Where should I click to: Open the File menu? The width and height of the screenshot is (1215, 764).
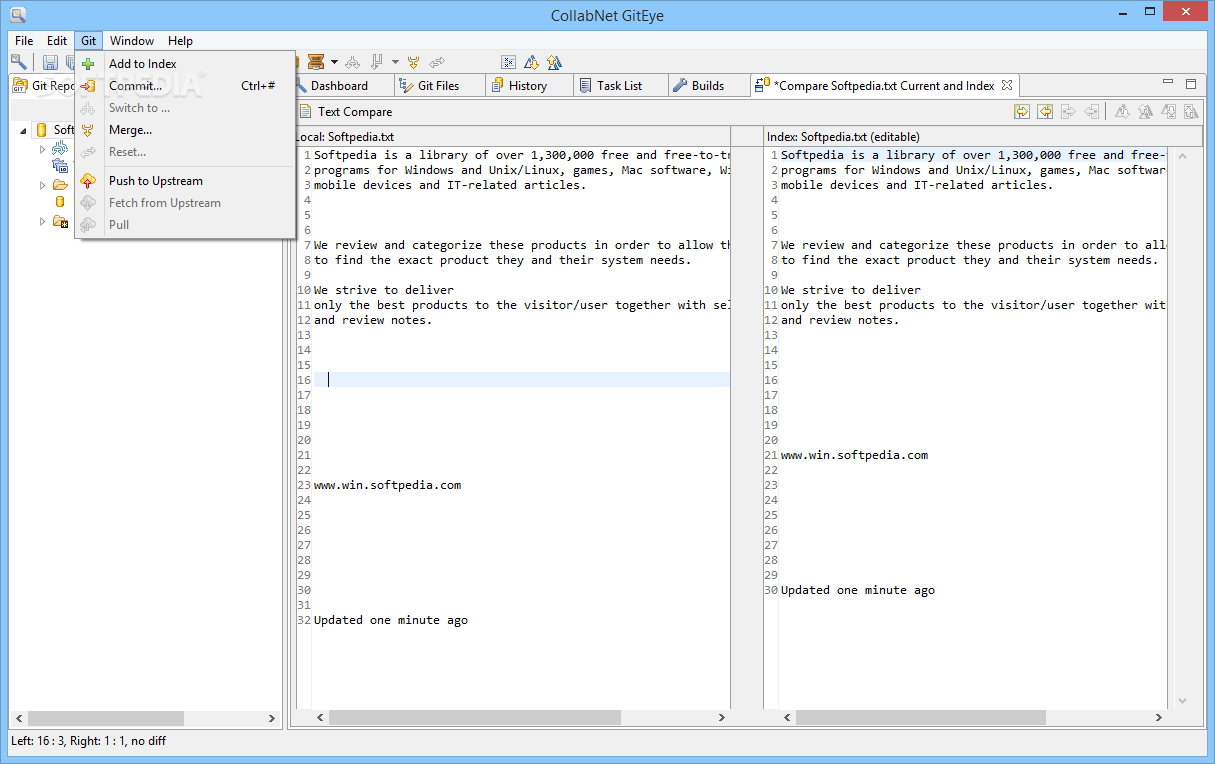(24, 41)
